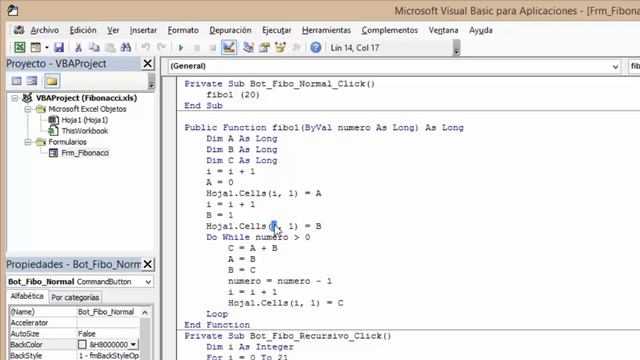
Task: Toggle Folders icon in Project panel
Action: click(x=52, y=81)
